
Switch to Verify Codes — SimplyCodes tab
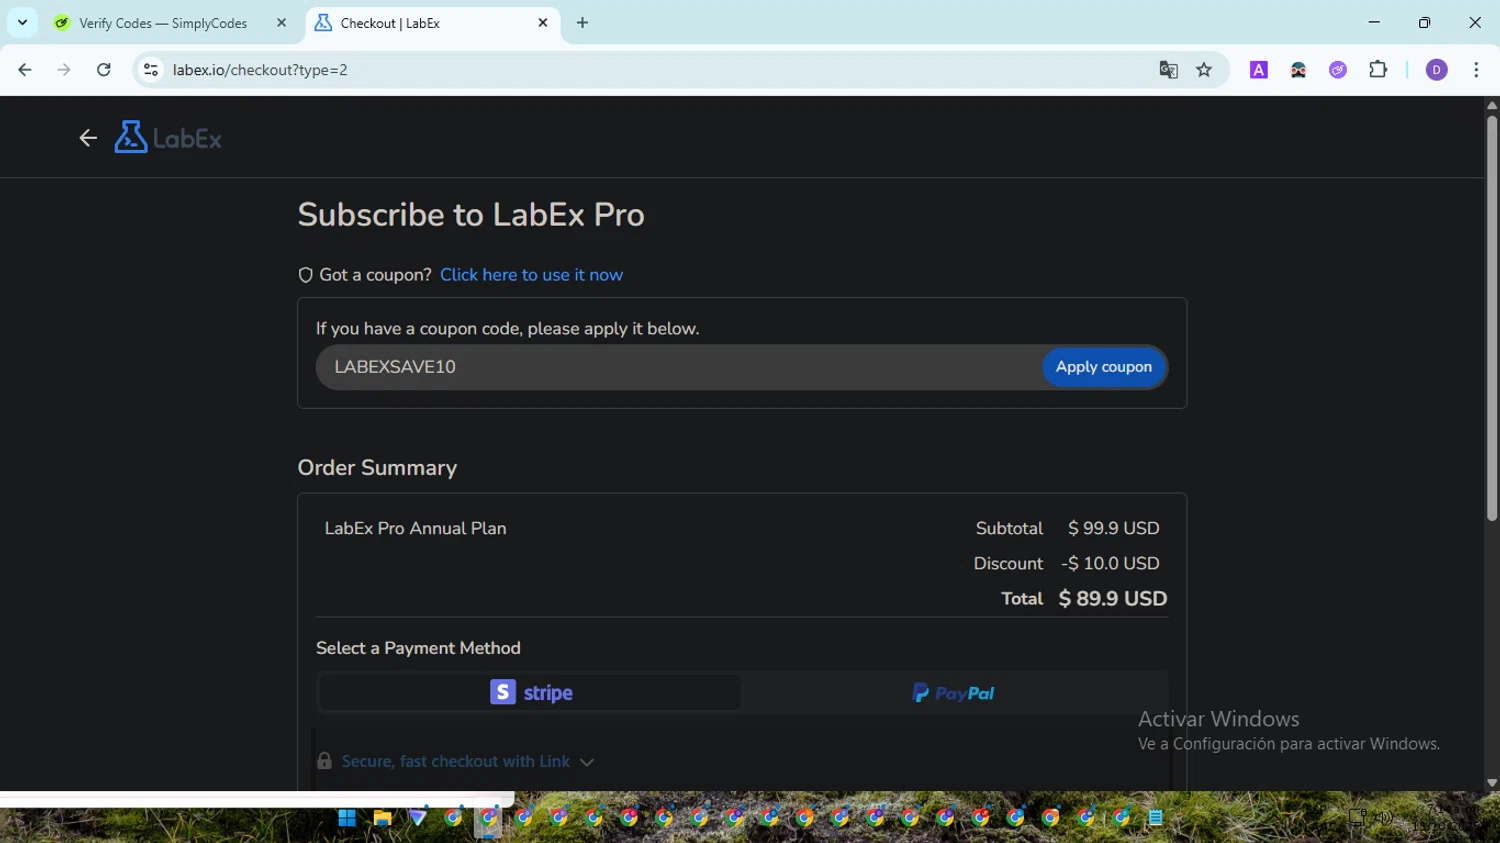[162, 23]
